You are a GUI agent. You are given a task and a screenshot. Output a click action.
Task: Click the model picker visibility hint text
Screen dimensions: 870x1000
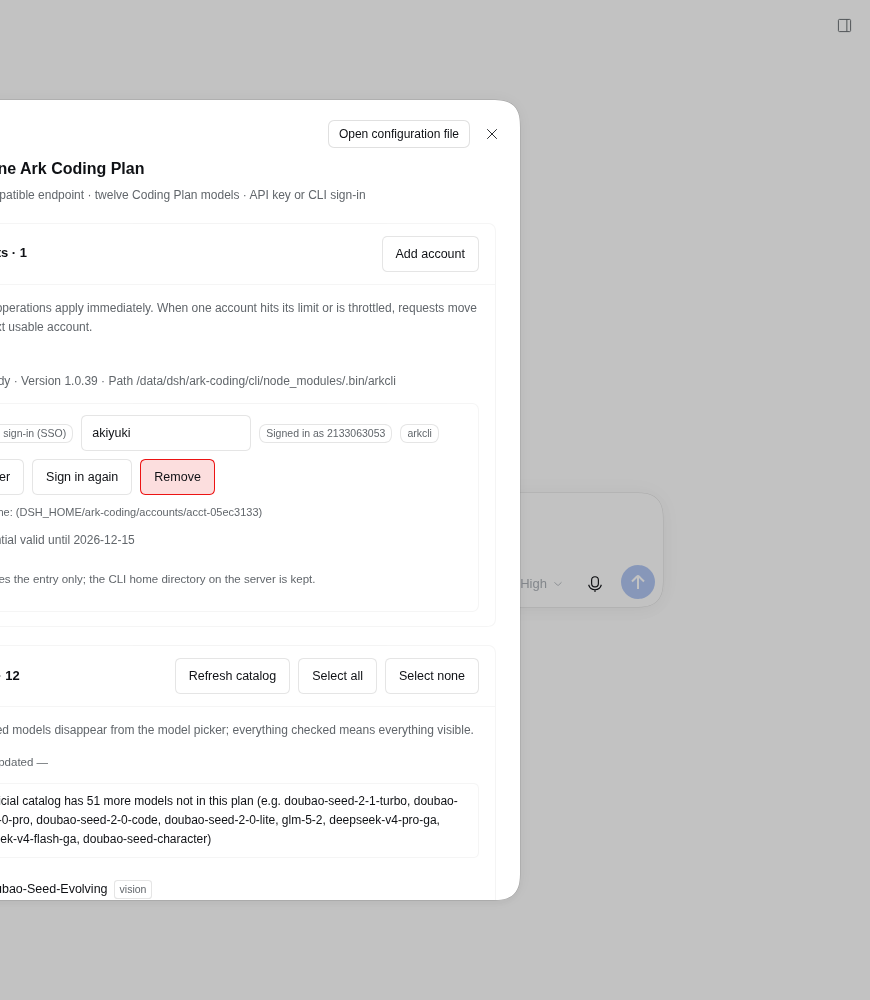237,730
